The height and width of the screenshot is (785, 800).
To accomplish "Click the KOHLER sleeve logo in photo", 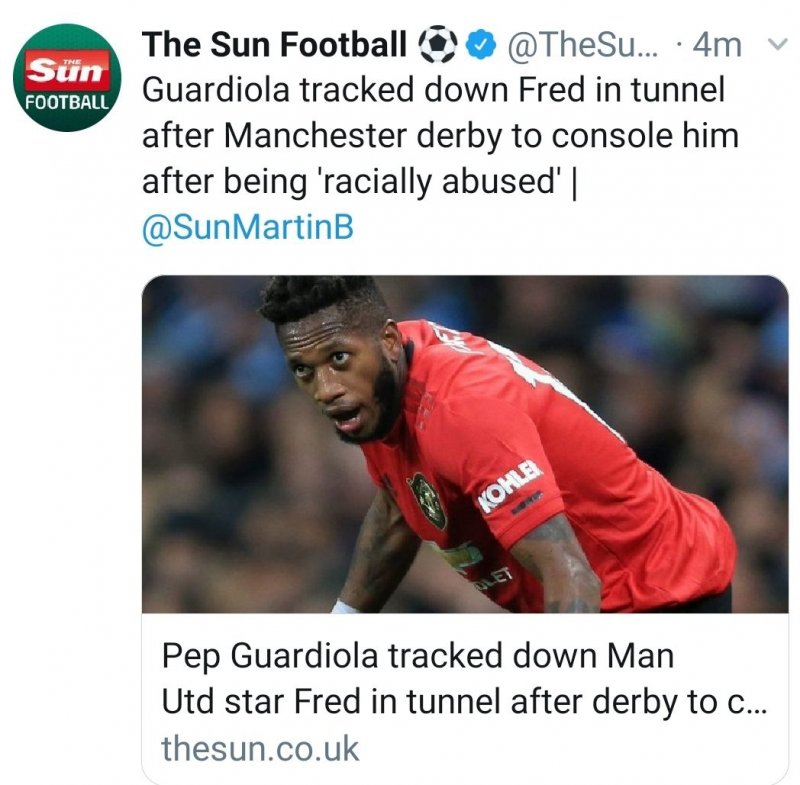I will [509, 485].
